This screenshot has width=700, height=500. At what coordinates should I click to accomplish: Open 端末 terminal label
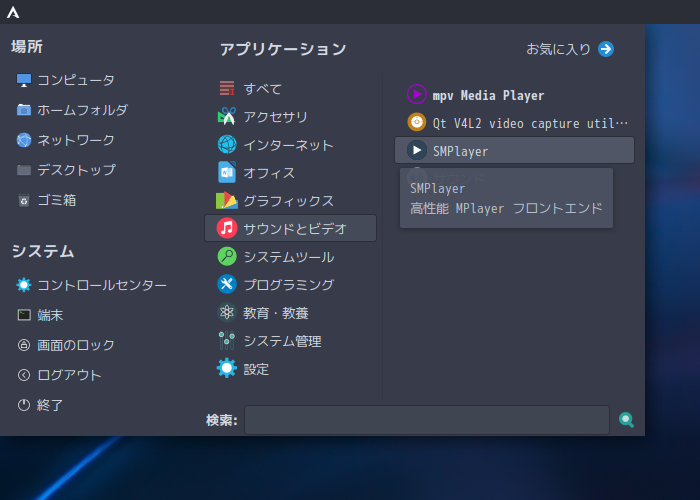tap(50, 315)
